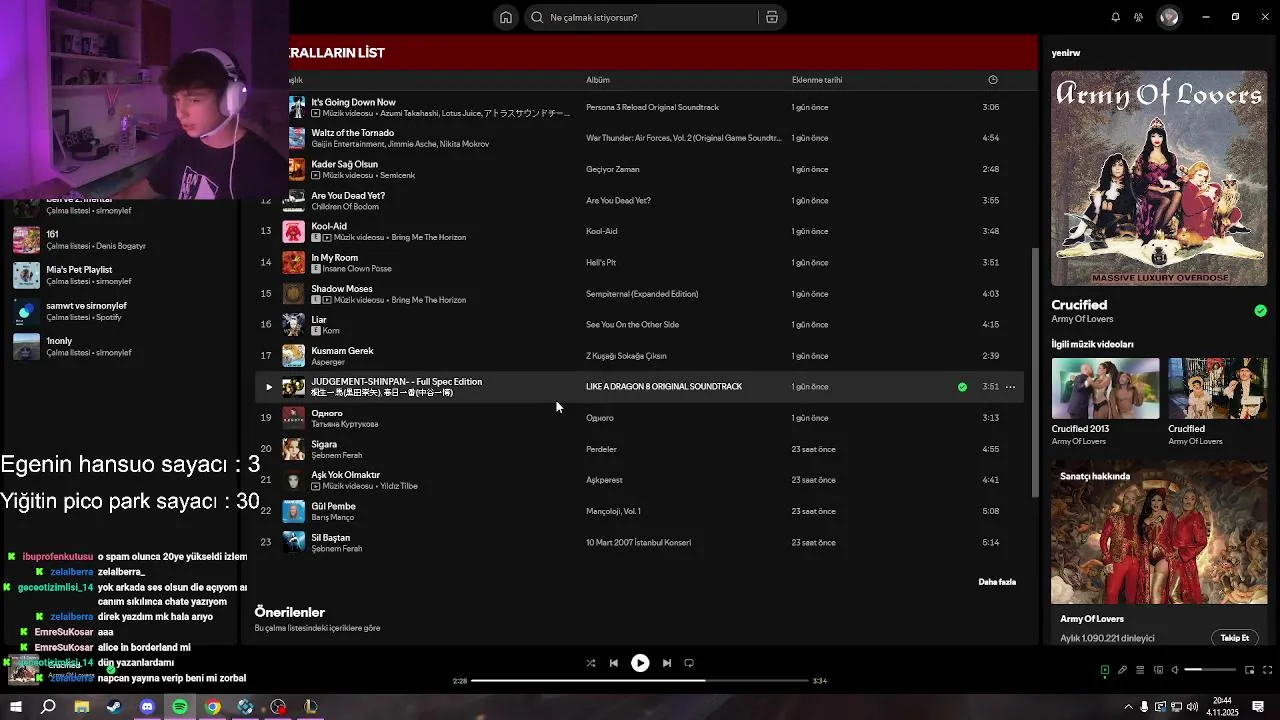
Task: Open File Explorer from taskbar
Action: pos(82,707)
